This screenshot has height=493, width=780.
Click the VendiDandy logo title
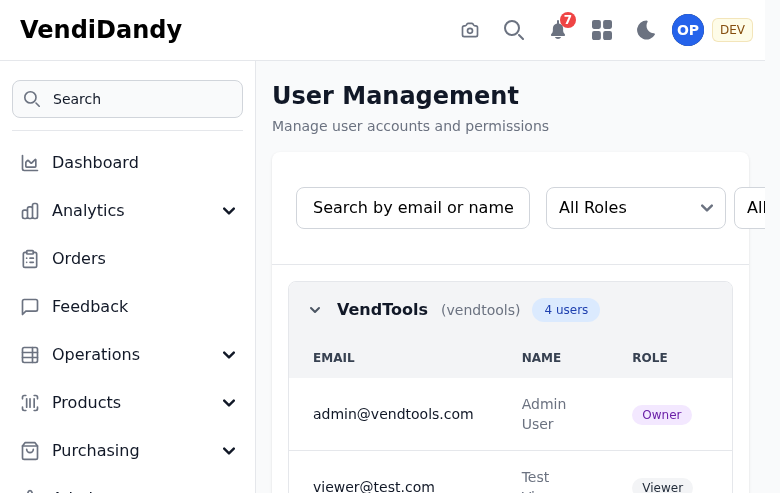point(101,29)
